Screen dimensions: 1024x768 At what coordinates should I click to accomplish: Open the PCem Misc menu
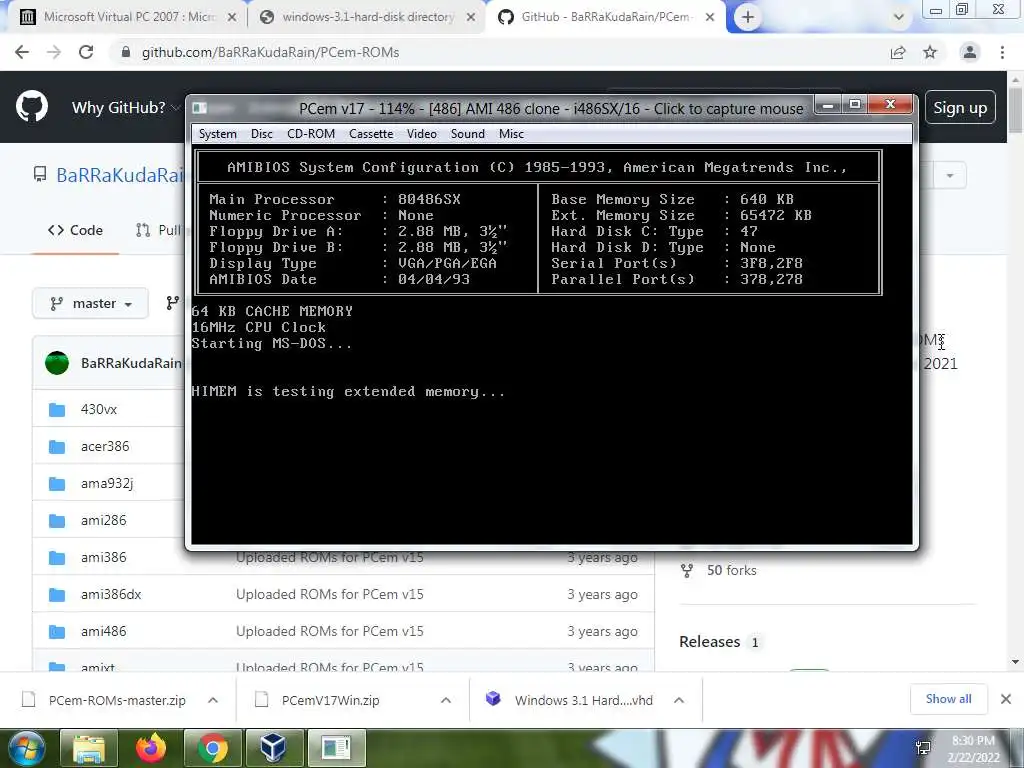511,134
